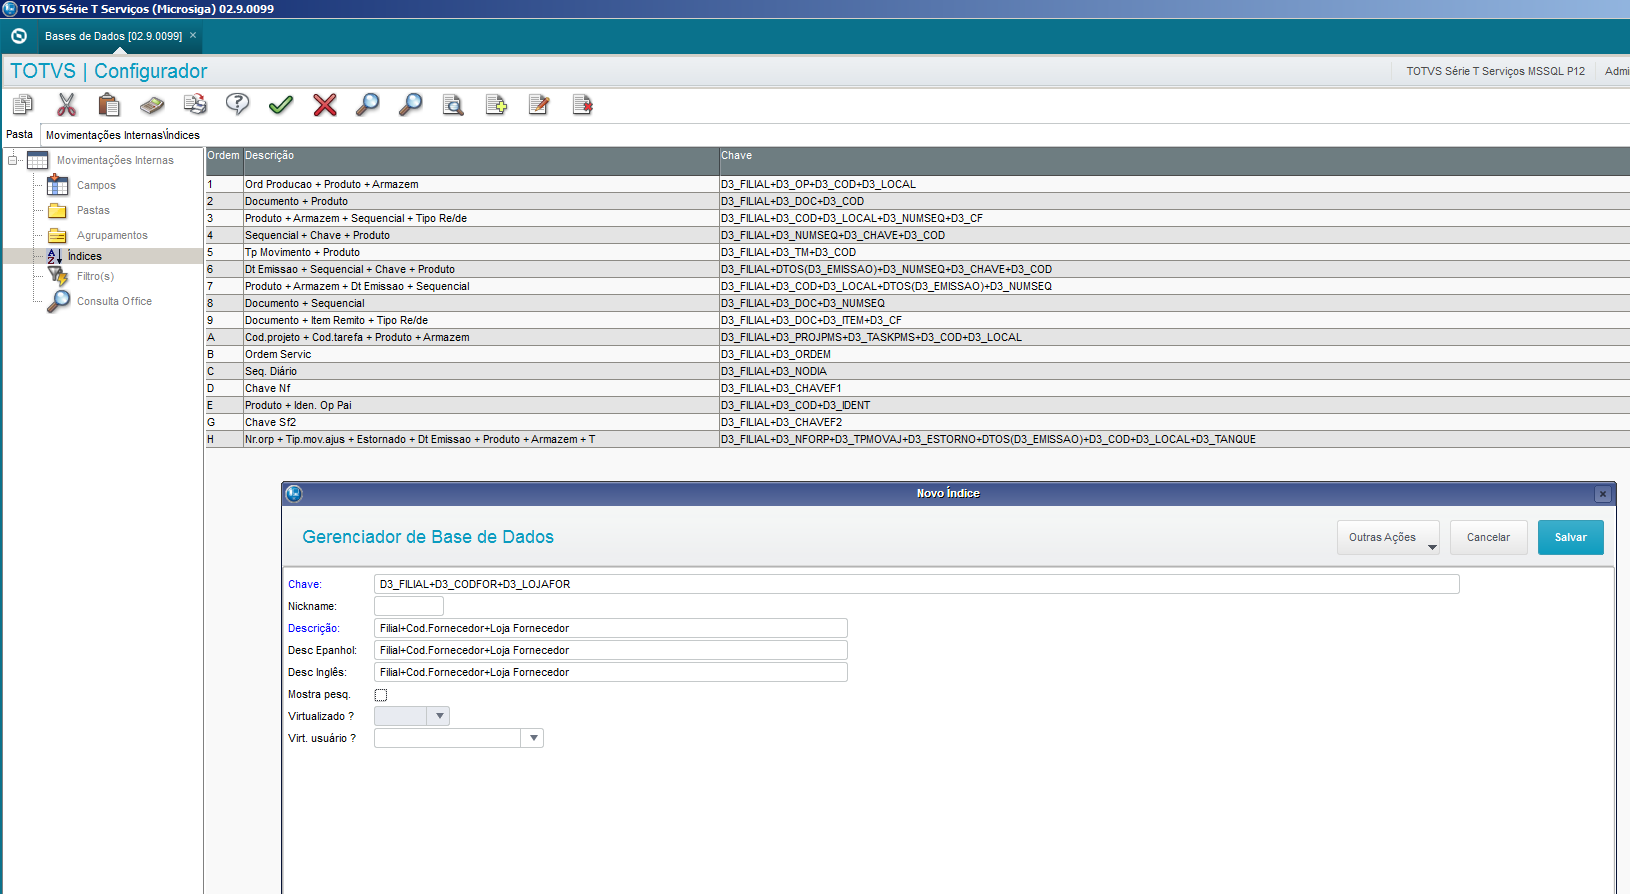Select row 'Produto + Armazem + Dt Emissao + Sequencial'
This screenshot has width=1630, height=894.
(x=918, y=286)
